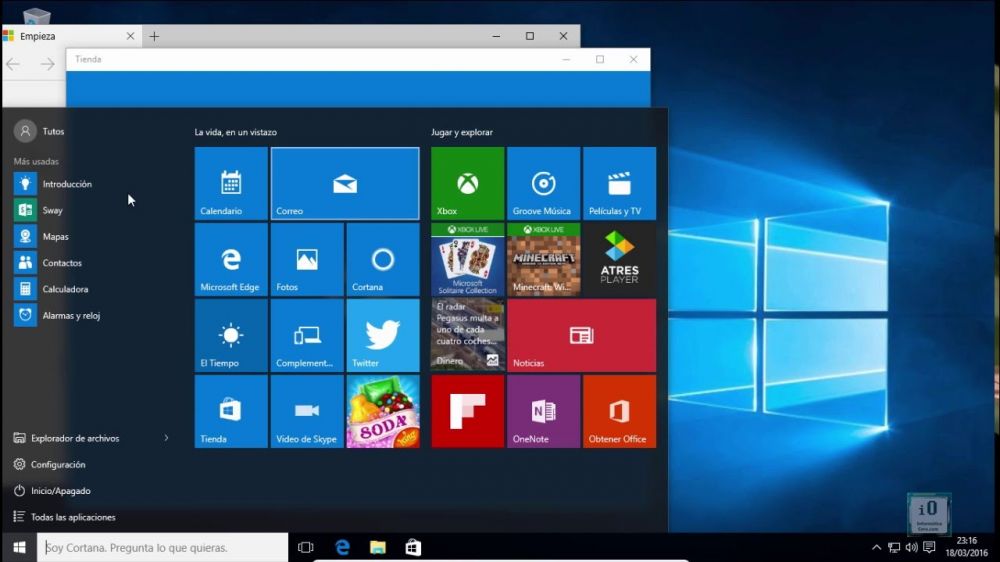Launch Vídeo de Skype tile
The width and height of the screenshot is (1000, 562).
tap(307, 411)
